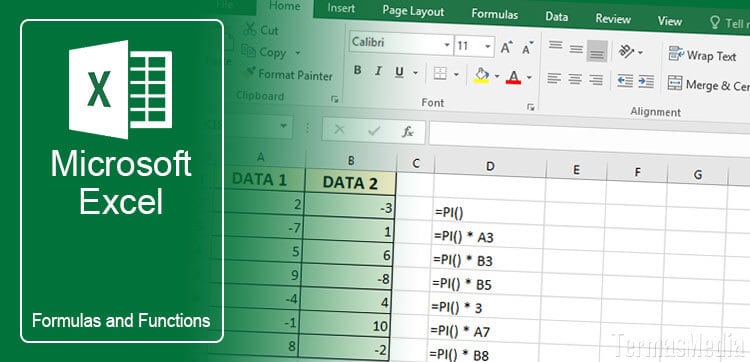The height and width of the screenshot is (362, 750).
Task: Select Bottom Align icon
Action: (596, 52)
